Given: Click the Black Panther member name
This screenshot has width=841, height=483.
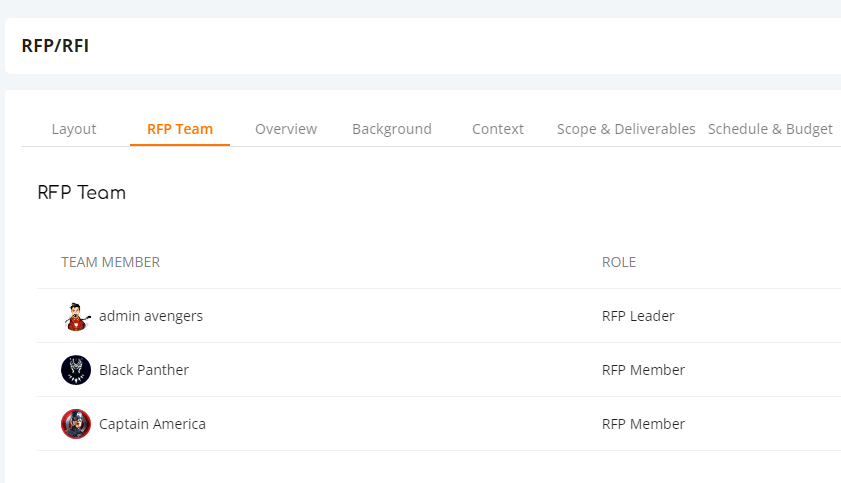Looking at the screenshot, I should (x=144, y=370).
